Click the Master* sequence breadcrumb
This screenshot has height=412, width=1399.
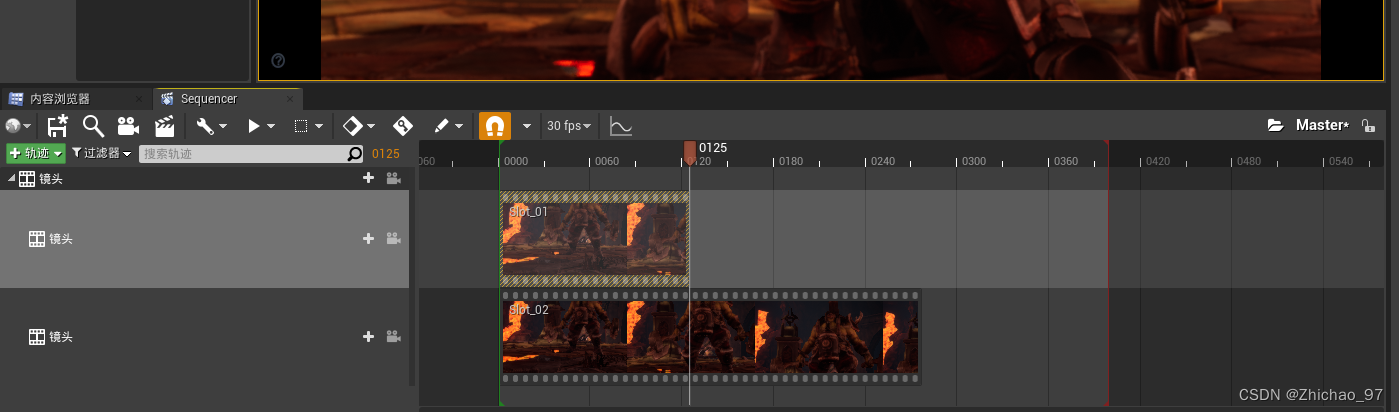coord(1322,125)
